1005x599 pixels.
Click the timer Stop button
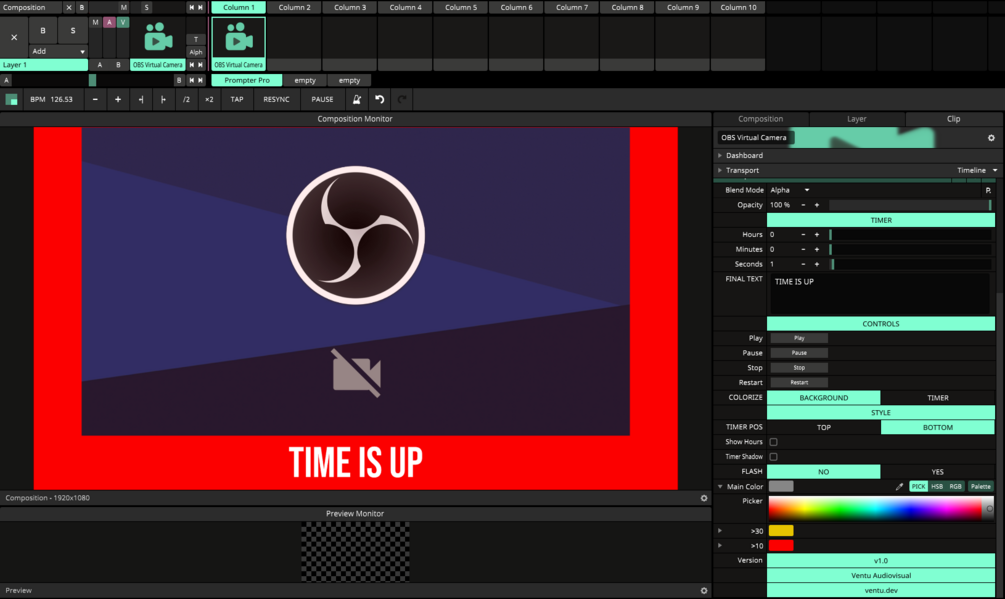[799, 368]
